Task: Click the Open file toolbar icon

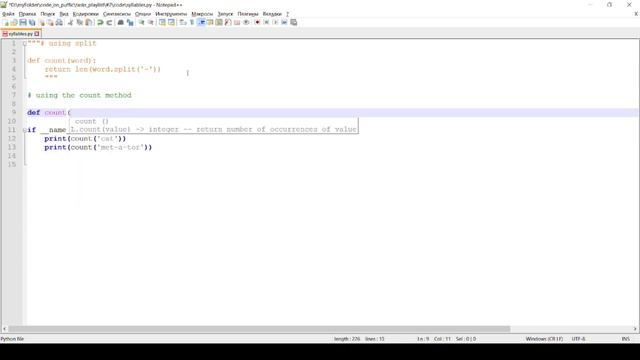Action: (x=14, y=22)
